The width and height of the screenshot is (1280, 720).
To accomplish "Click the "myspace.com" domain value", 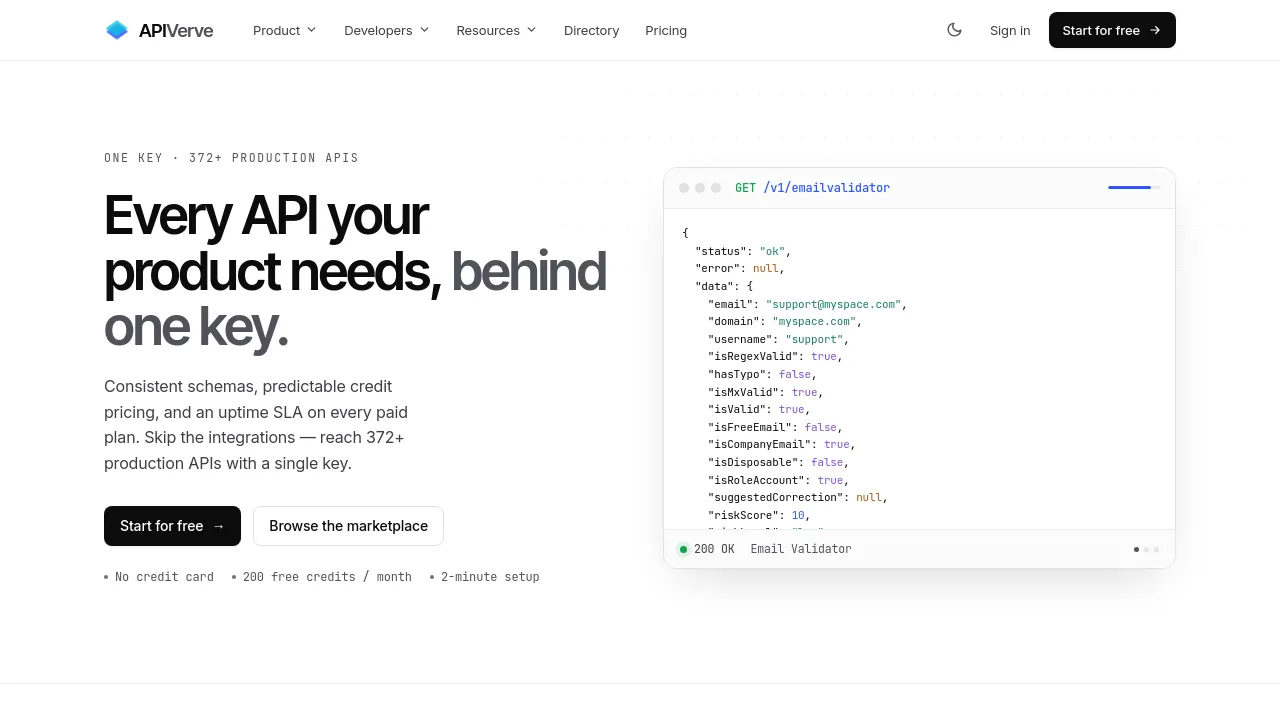I will tap(814, 322).
